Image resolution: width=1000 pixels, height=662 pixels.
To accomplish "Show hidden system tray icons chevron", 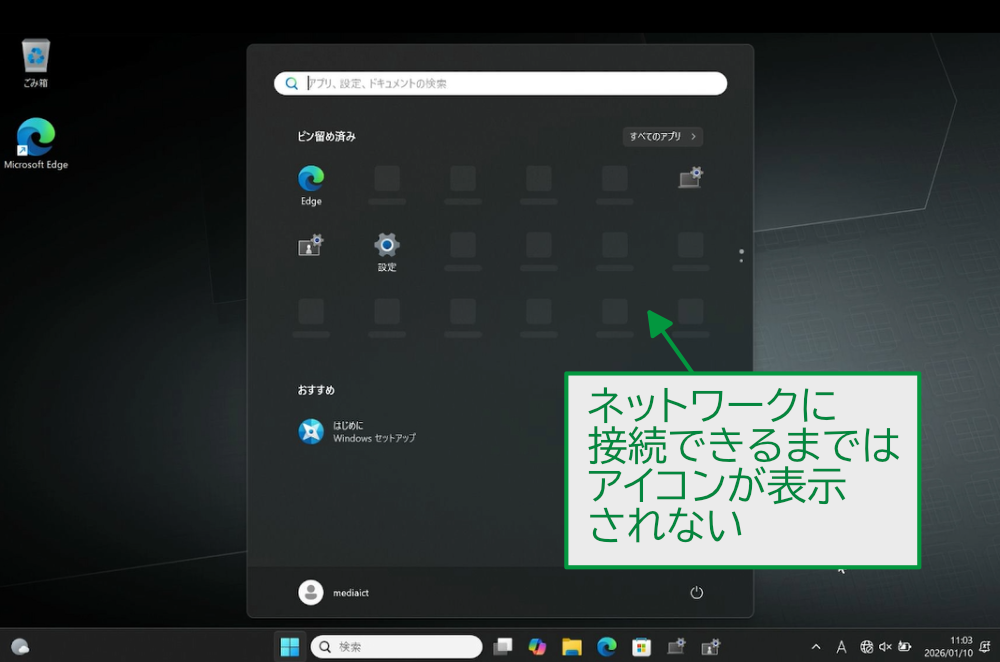I will pos(816,647).
